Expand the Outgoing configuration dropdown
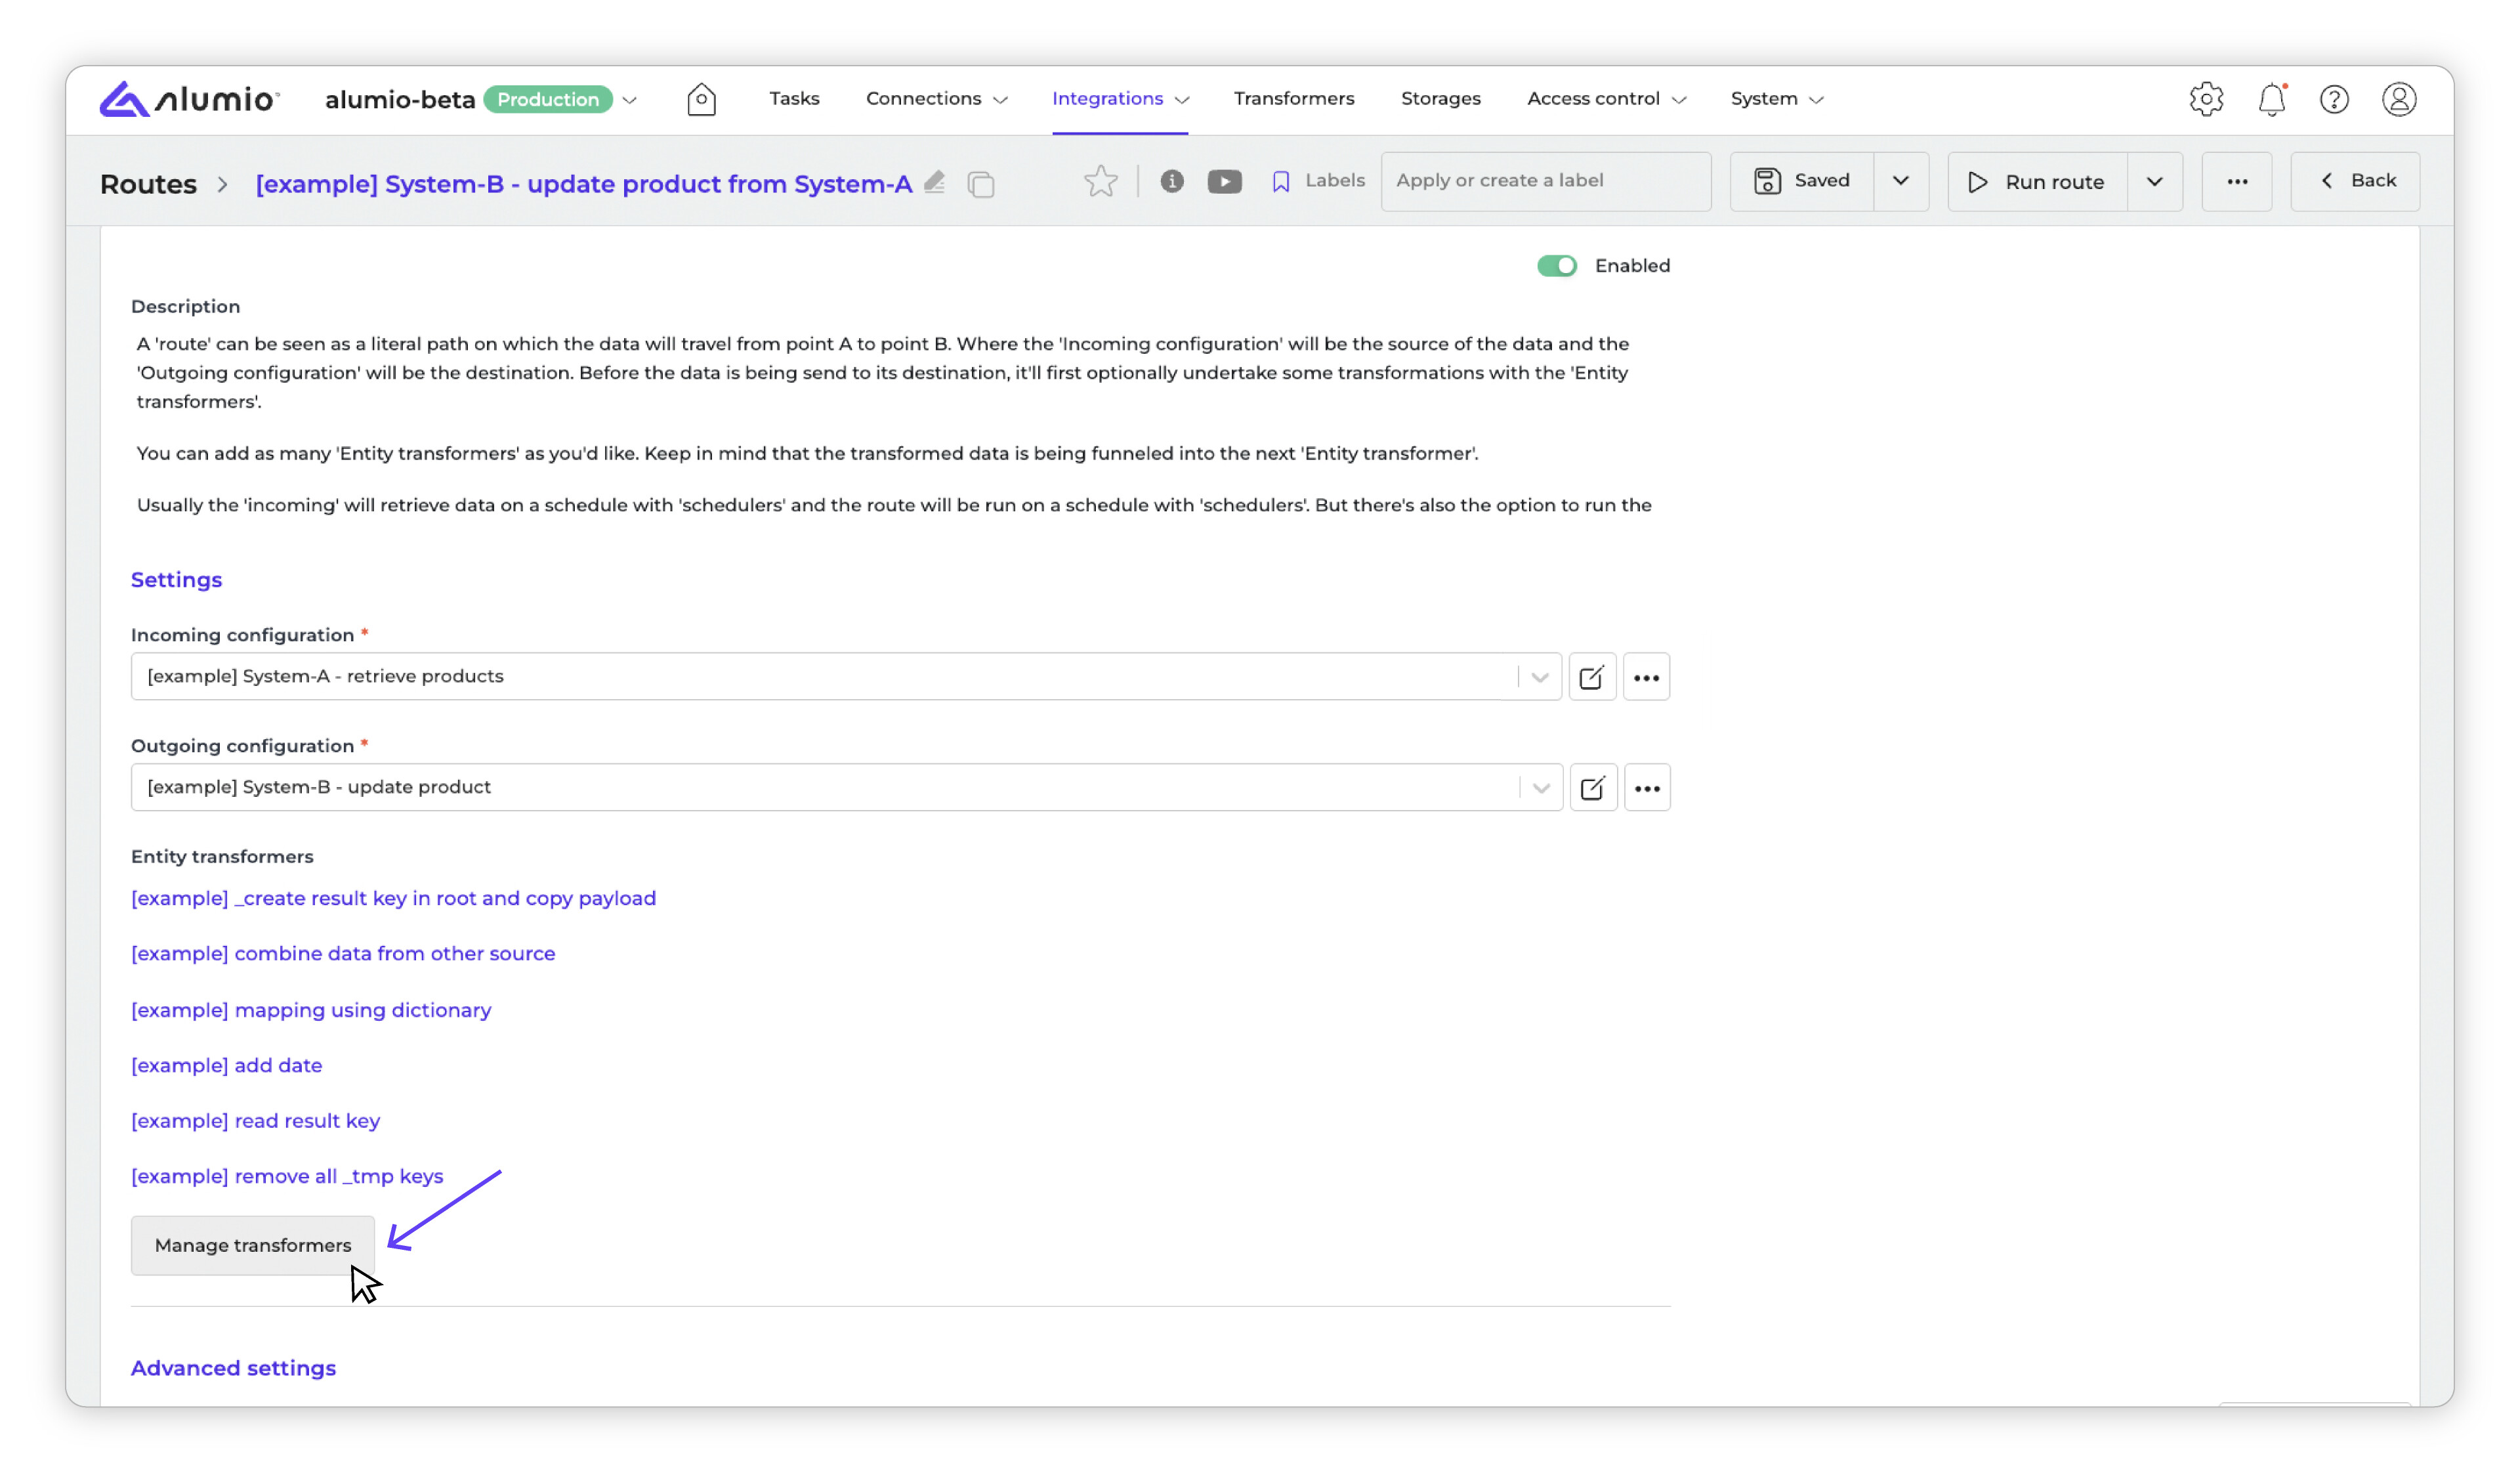 pos(1540,788)
